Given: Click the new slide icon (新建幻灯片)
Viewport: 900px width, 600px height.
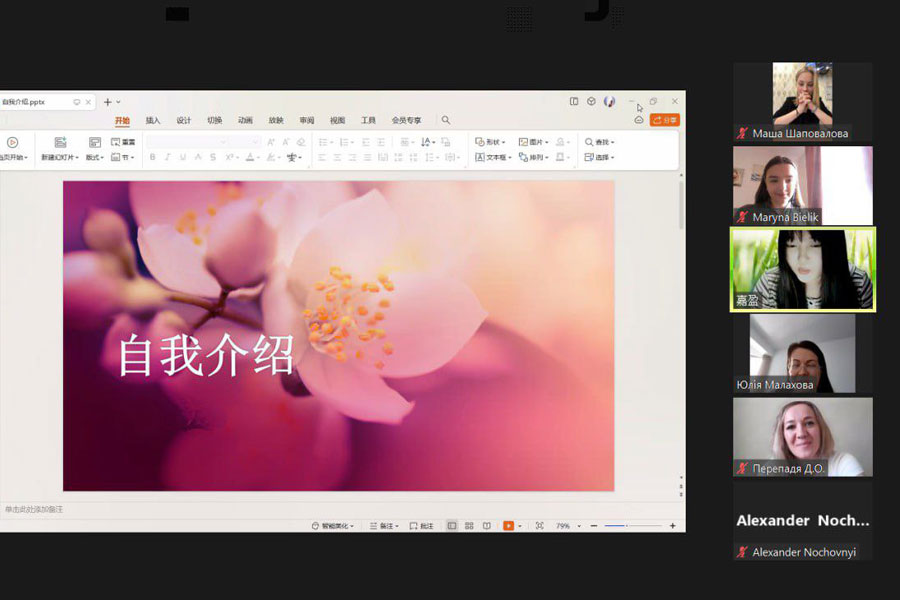Looking at the screenshot, I should [60, 143].
